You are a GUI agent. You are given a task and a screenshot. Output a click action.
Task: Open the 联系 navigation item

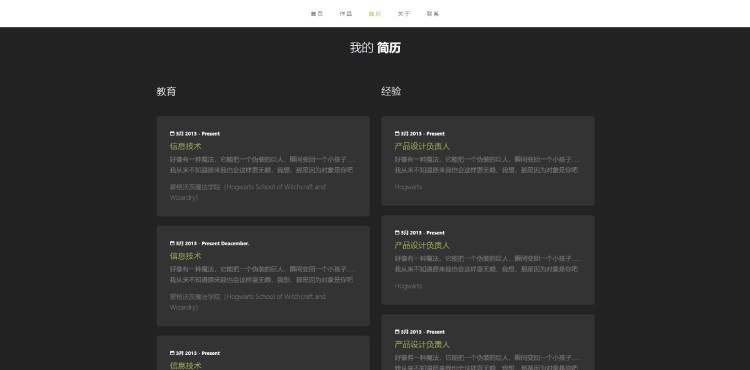pos(433,14)
